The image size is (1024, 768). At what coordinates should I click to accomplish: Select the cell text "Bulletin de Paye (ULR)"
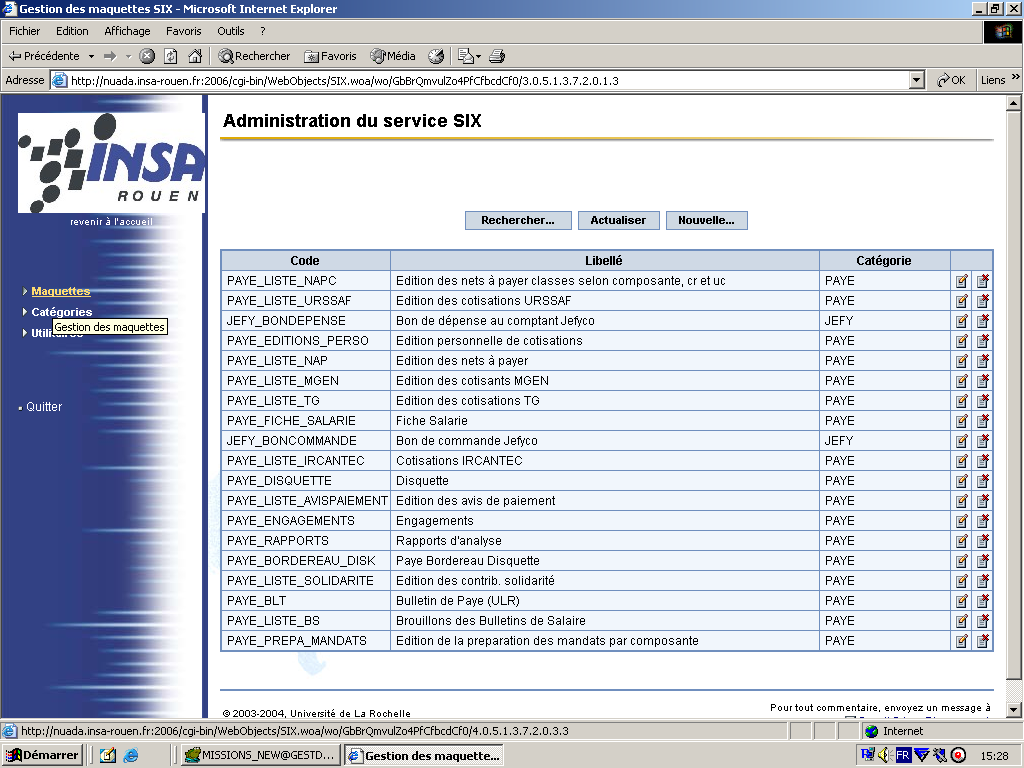458,601
